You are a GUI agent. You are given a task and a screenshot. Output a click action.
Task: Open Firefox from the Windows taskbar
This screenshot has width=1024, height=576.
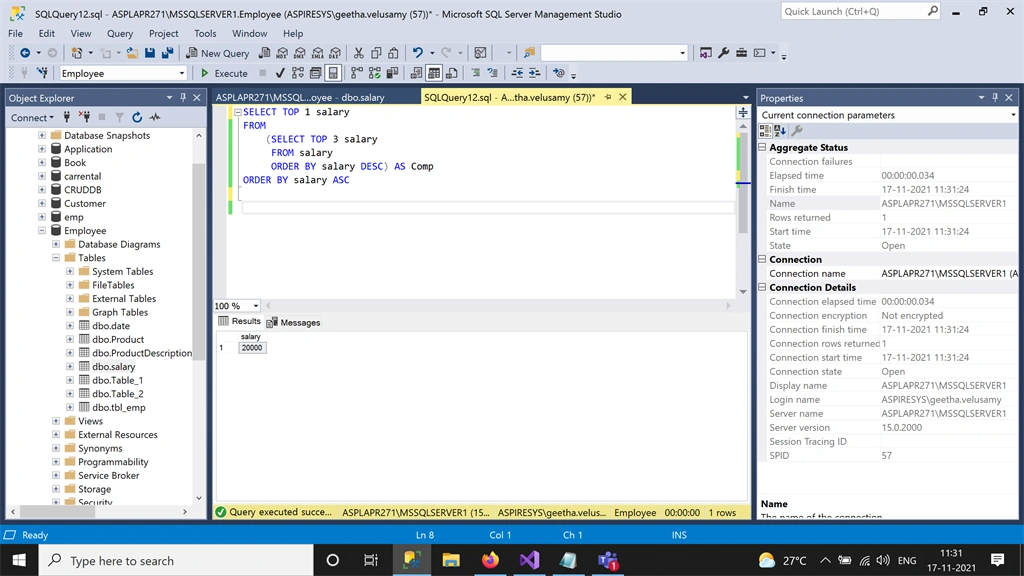tap(490, 560)
